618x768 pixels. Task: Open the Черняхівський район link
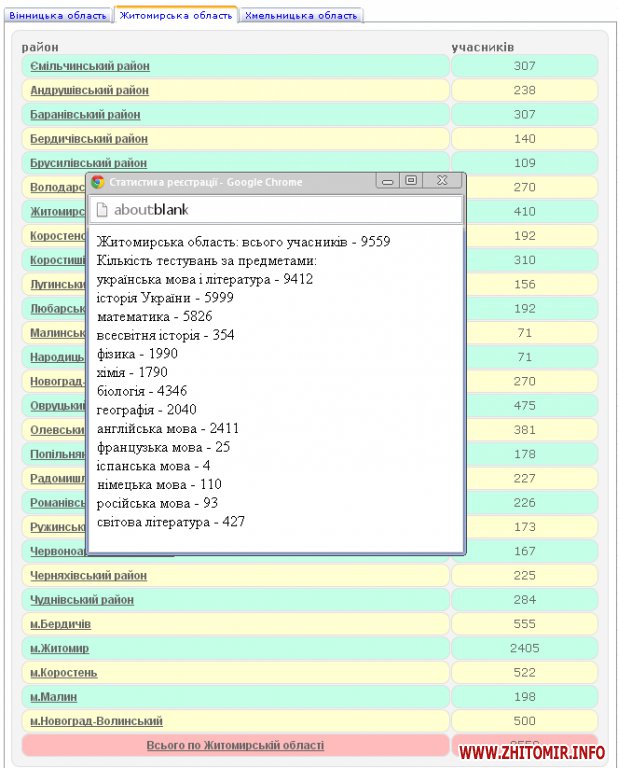(88, 576)
